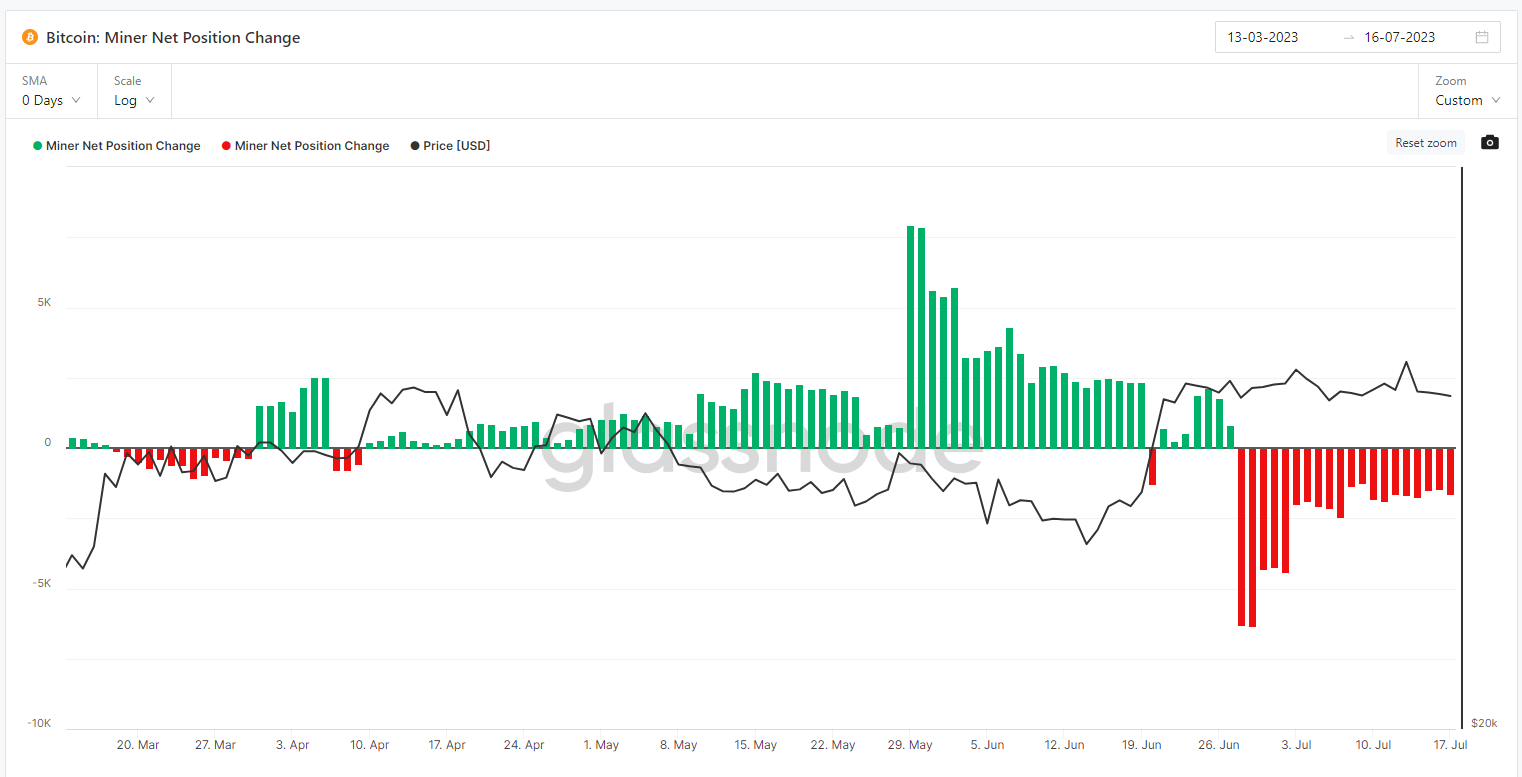Open the Scale Log dropdown
This screenshot has width=1522, height=777.
click(x=134, y=100)
